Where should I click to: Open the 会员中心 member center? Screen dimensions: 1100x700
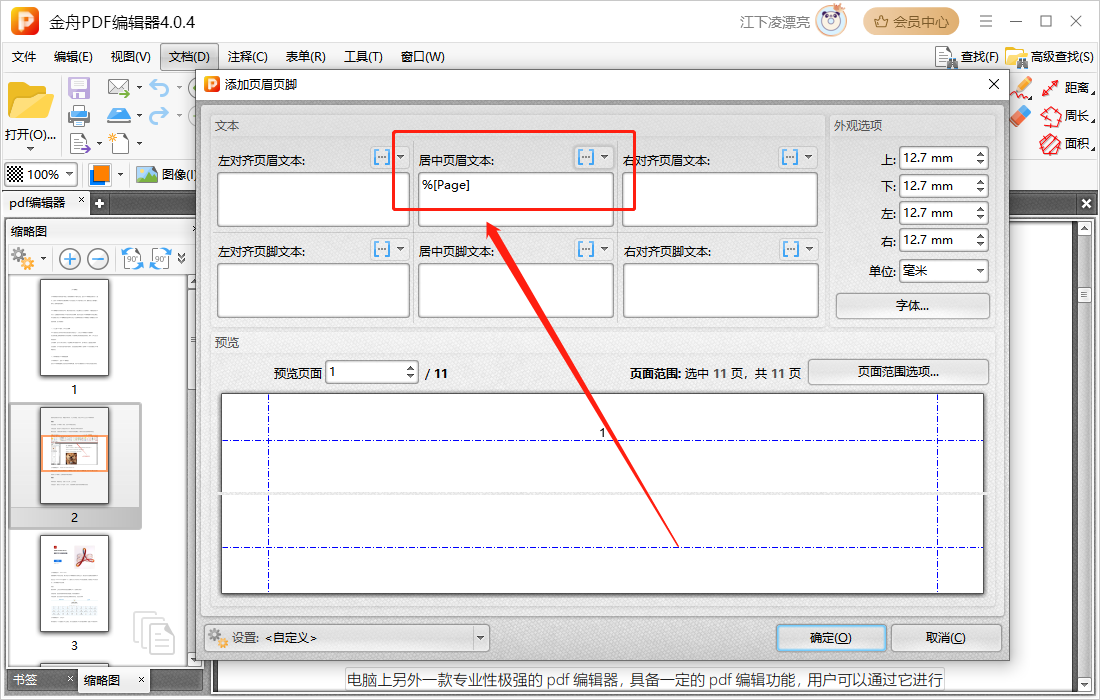911,22
